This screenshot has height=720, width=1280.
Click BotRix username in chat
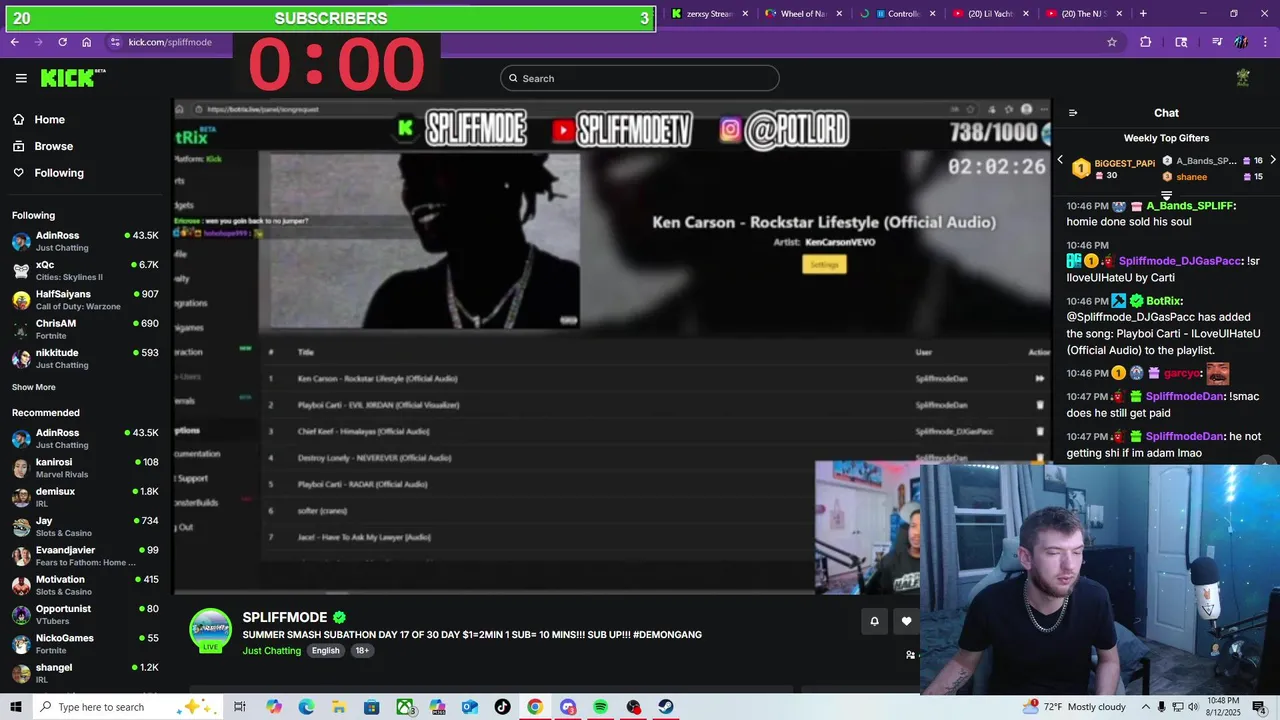[1164, 301]
